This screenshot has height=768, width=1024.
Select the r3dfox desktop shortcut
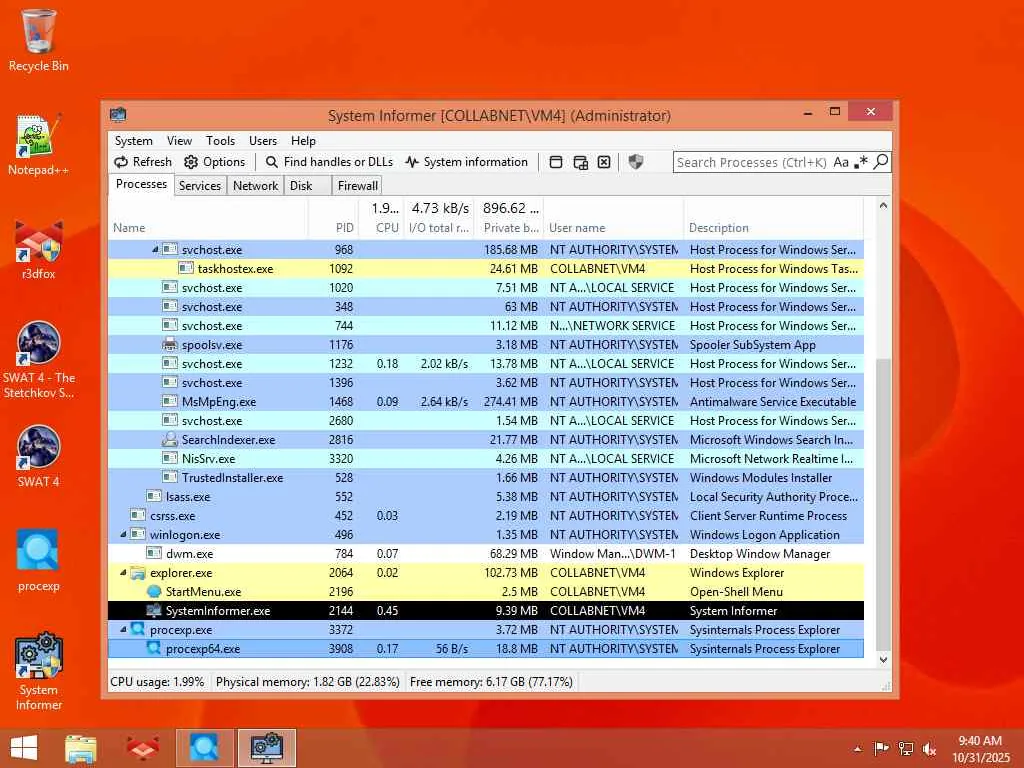pos(39,249)
